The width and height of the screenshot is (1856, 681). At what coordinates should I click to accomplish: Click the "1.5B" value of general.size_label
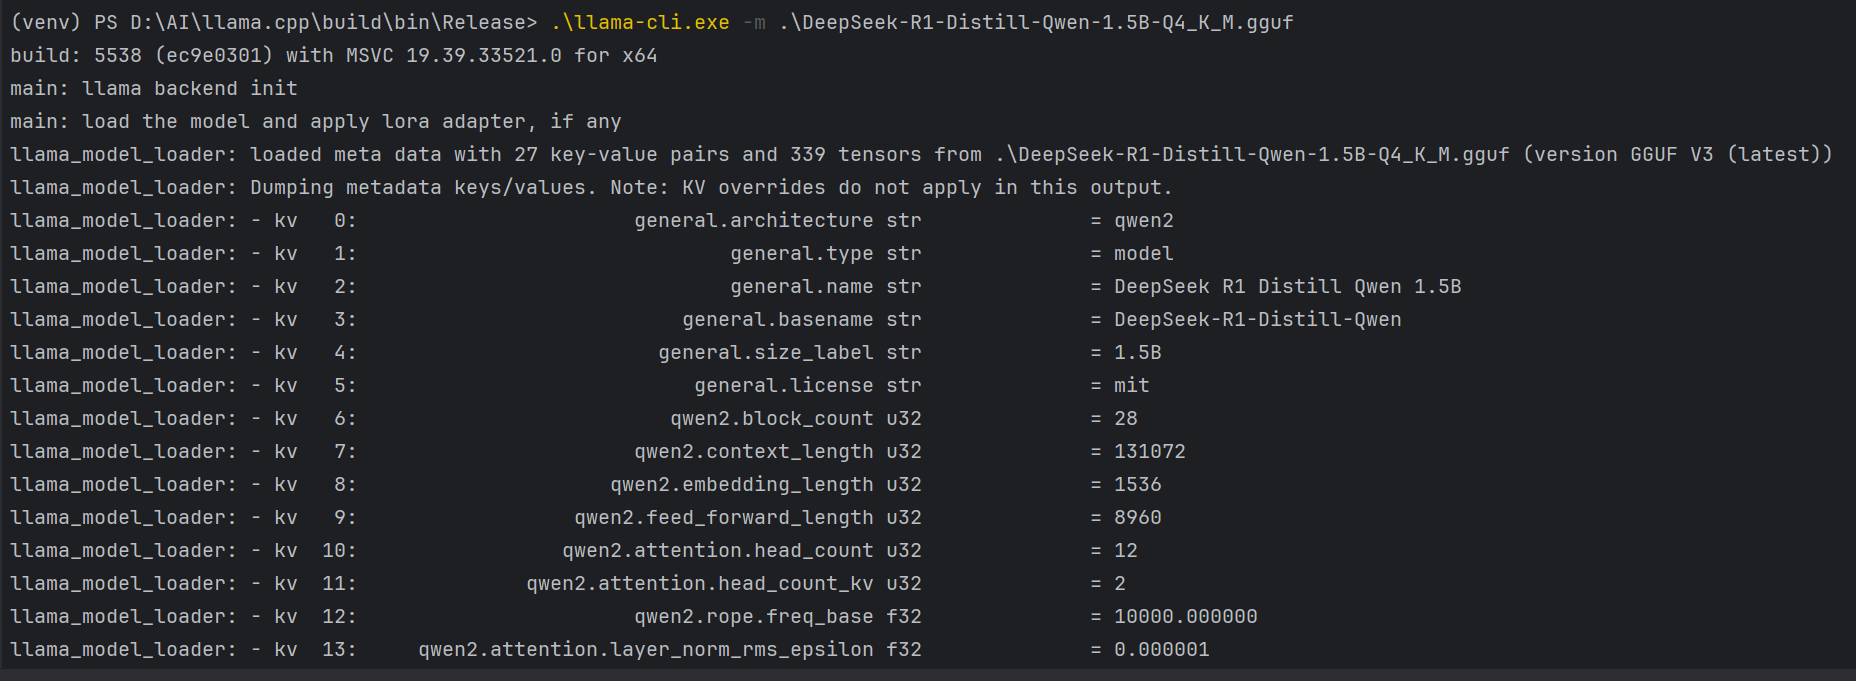(x=1138, y=352)
